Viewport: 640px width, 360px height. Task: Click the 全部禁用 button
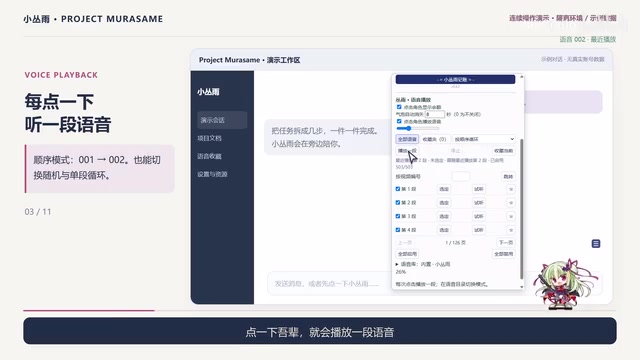pyautogui.click(x=504, y=254)
